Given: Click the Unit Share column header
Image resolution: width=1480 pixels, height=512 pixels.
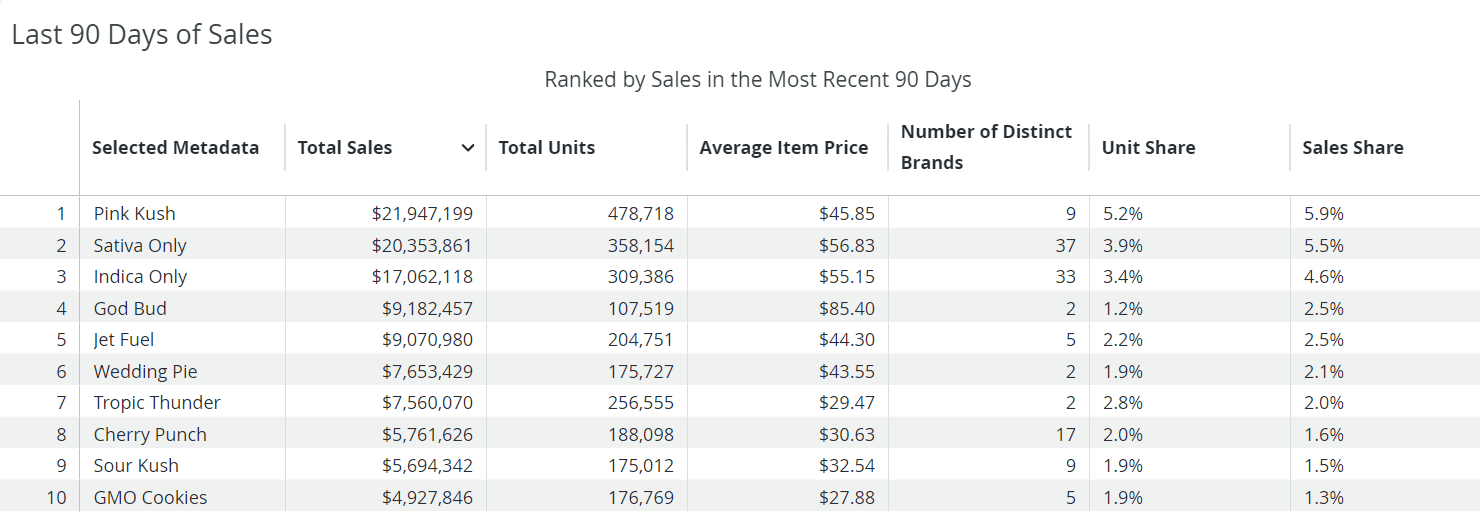Looking at the screenshot, I should click(x=1148, y=148).
